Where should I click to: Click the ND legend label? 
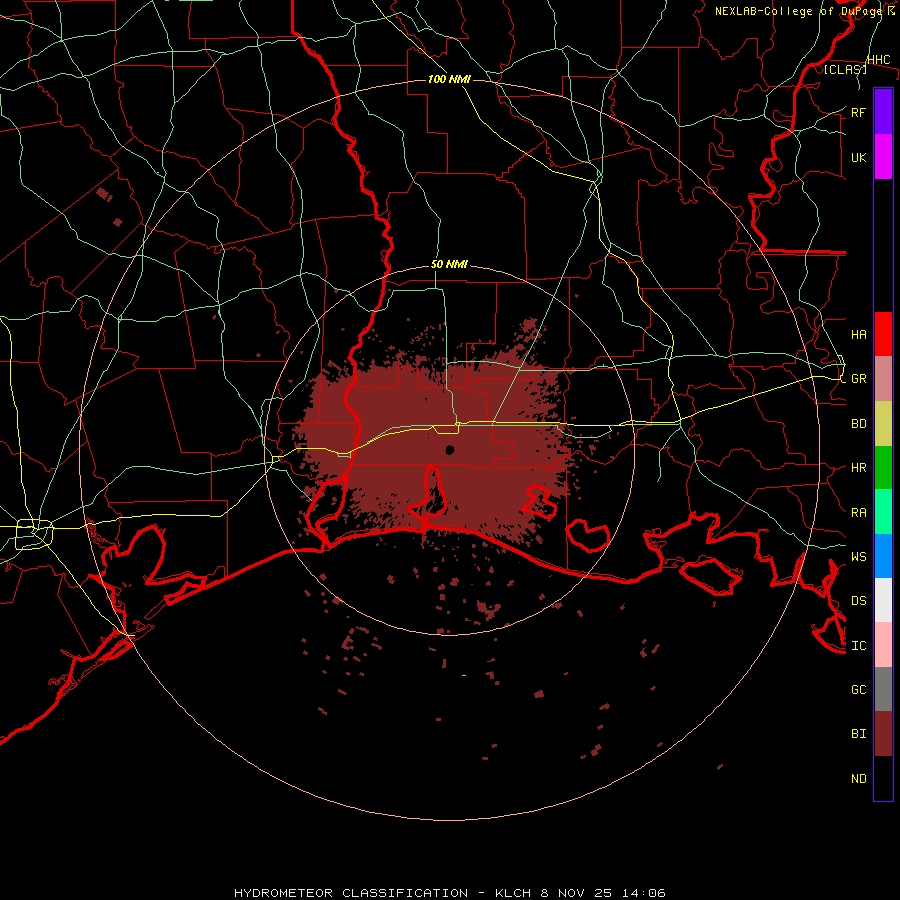click(859, 779)
